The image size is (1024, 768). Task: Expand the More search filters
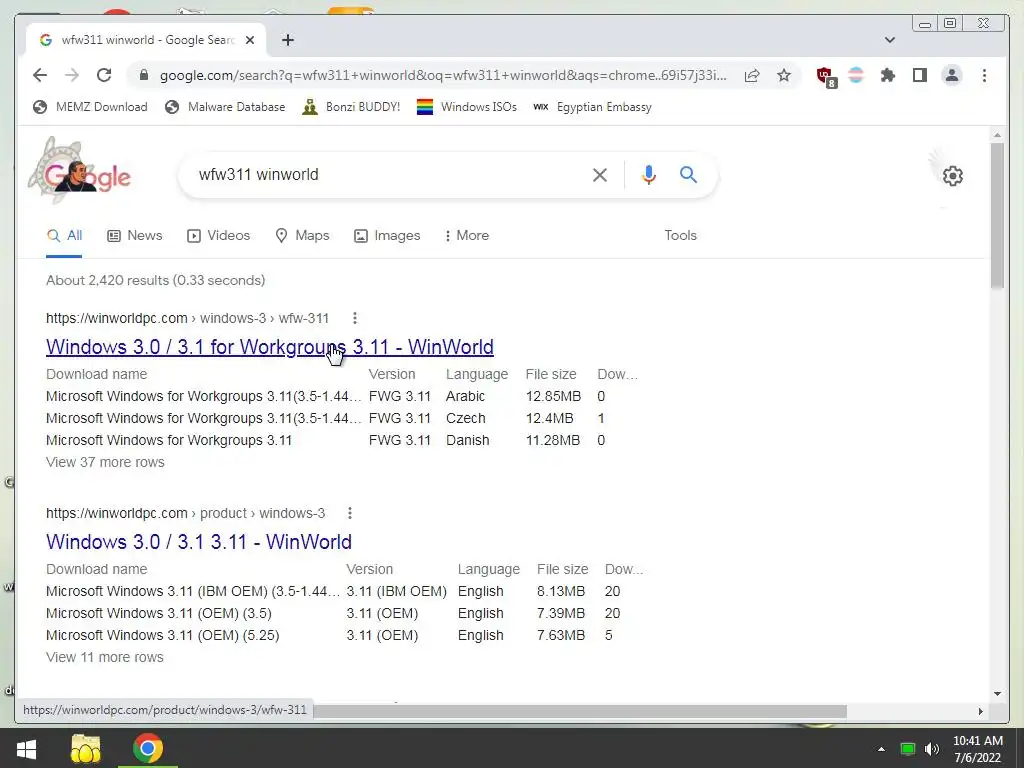click(466, 236)
